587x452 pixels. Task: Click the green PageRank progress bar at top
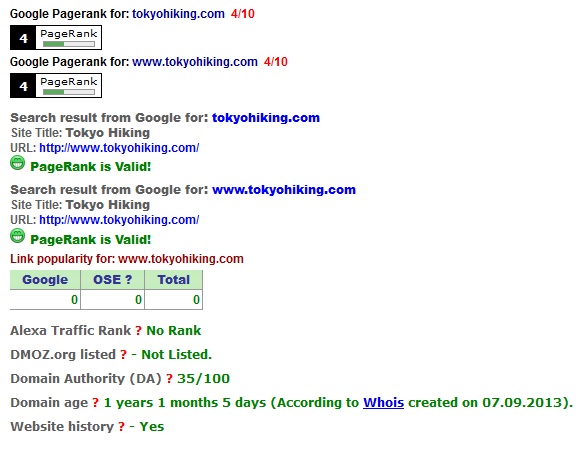point(69,44)
